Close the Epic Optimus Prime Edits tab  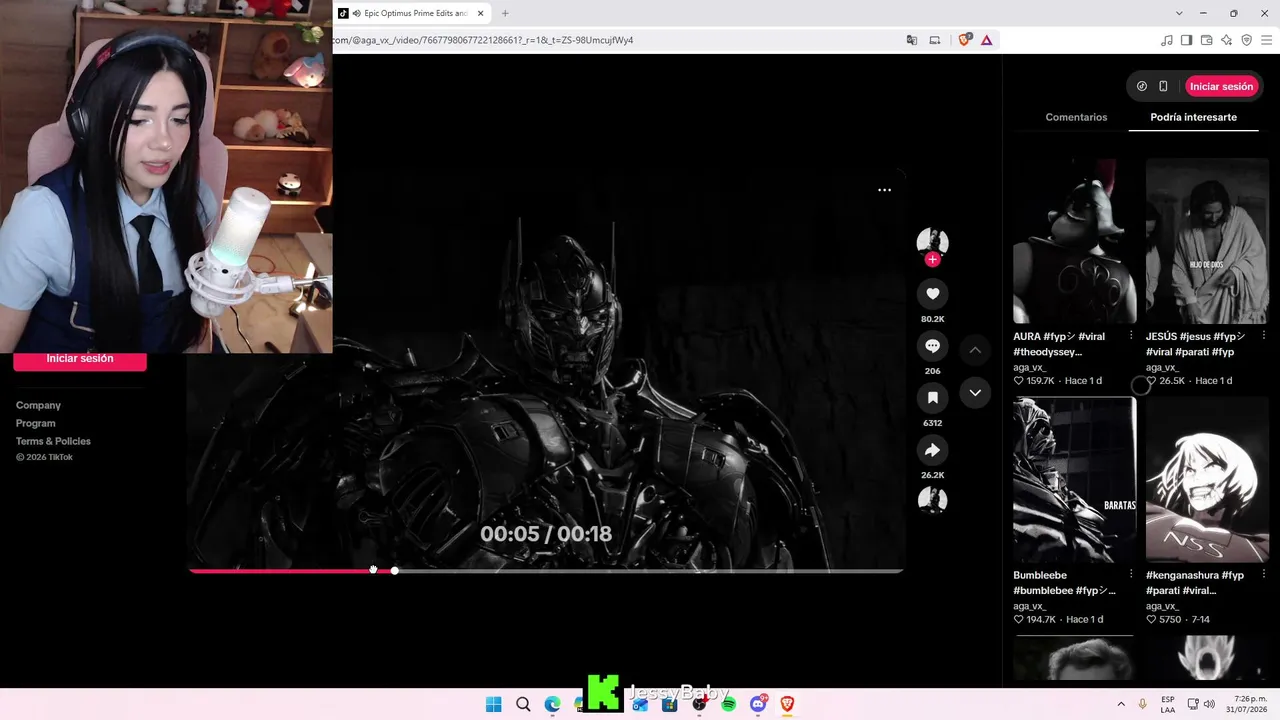[x=481, y=13]
